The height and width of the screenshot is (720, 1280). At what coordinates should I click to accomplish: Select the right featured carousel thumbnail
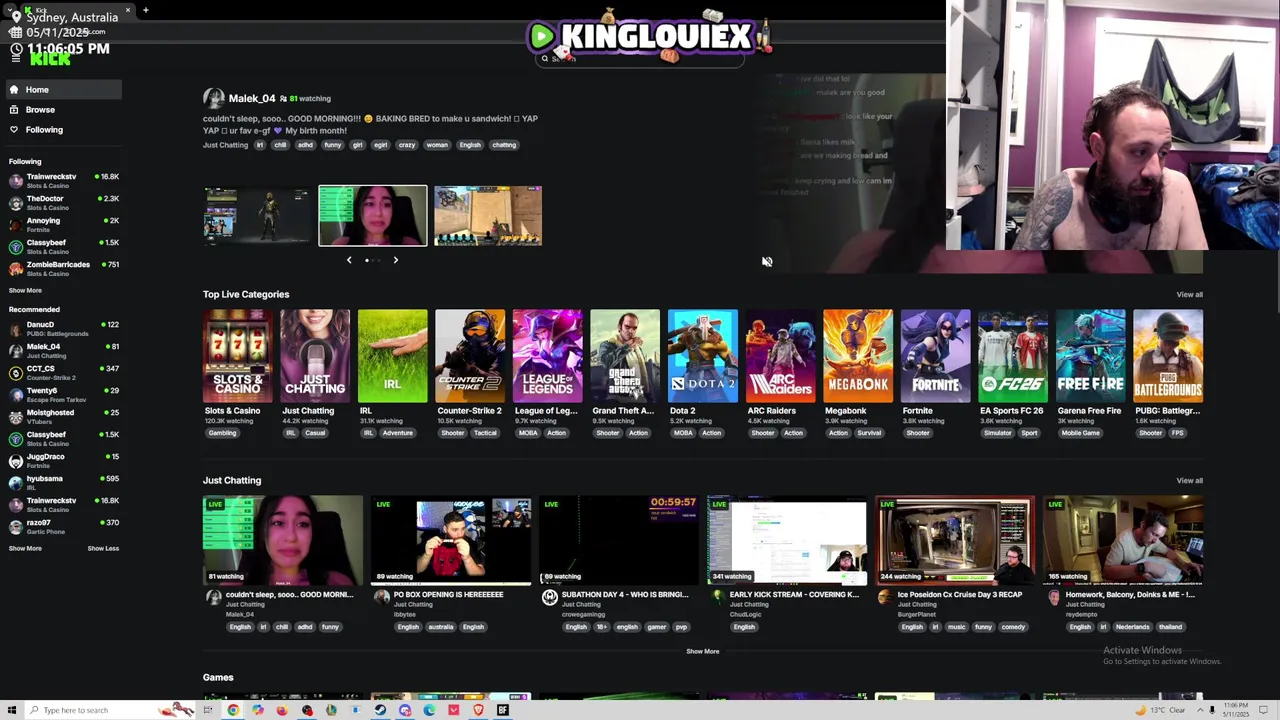point(488,215)
